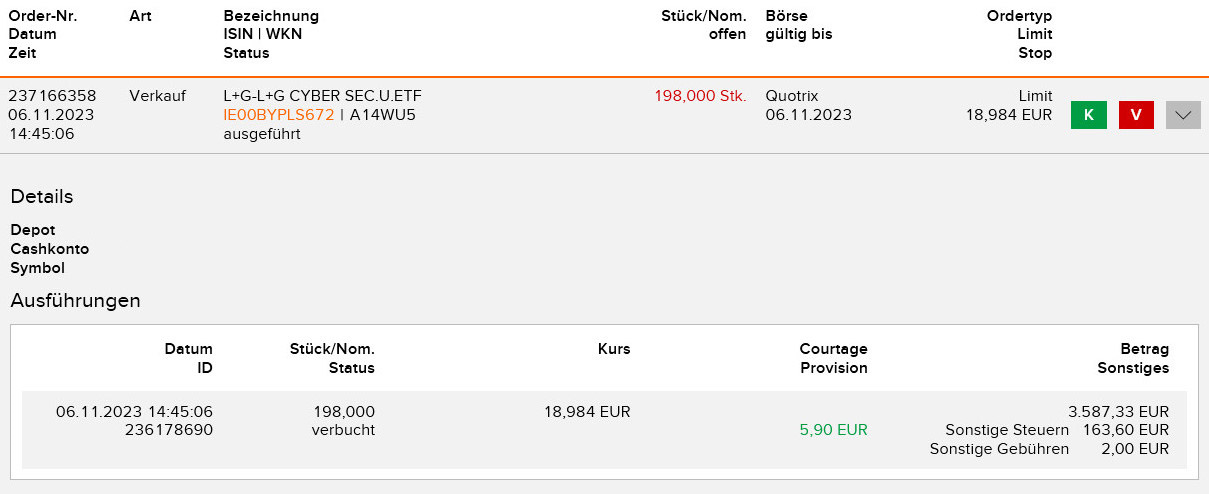Select execution ID 236178690
This screenshot has width=1209, height=494.
click(x=169, y=430)
